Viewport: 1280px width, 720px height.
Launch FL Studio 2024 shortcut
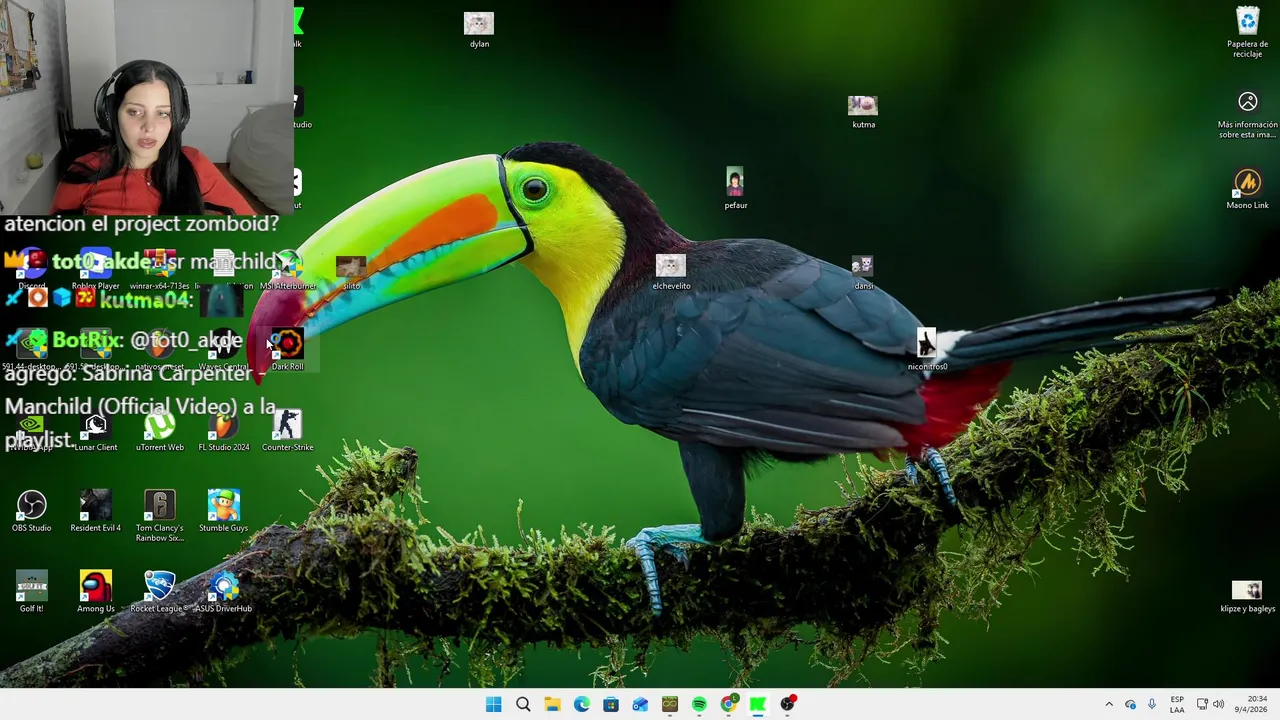(x=223, y=431)
